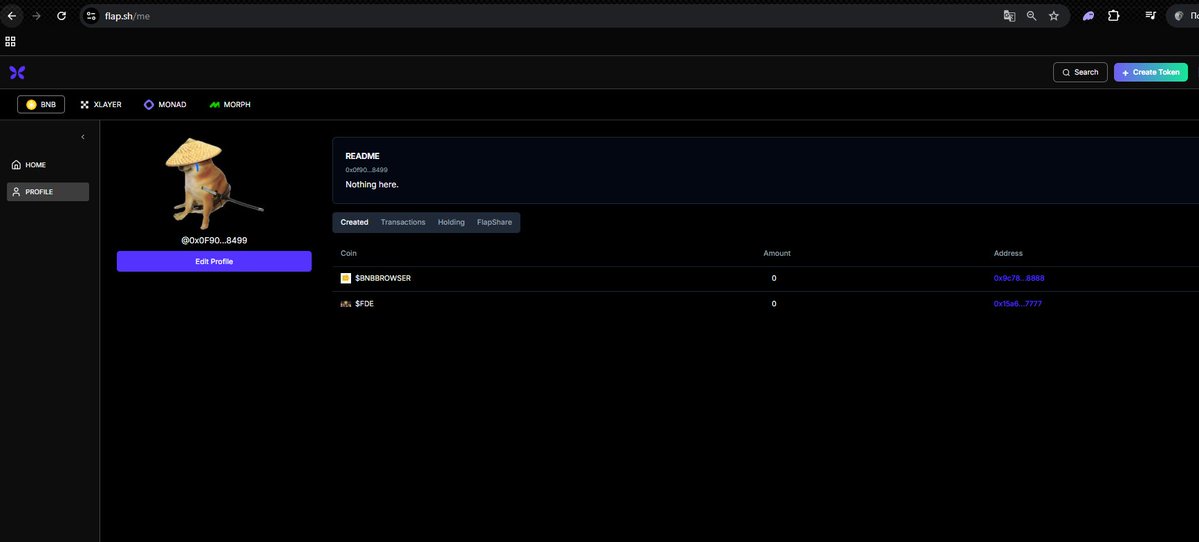Select the Created tab
Viewport: 1199px width, 542px height.
[x=354, y=222]
